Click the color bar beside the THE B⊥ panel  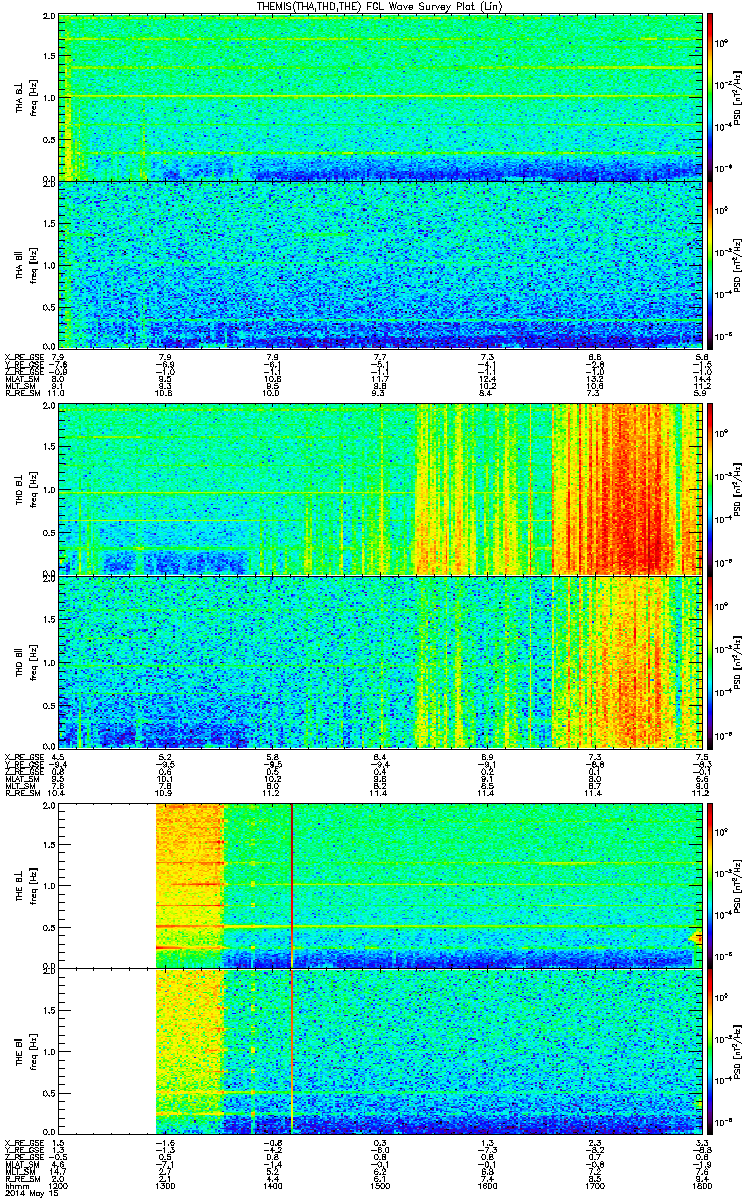click(x=710, y=885)
